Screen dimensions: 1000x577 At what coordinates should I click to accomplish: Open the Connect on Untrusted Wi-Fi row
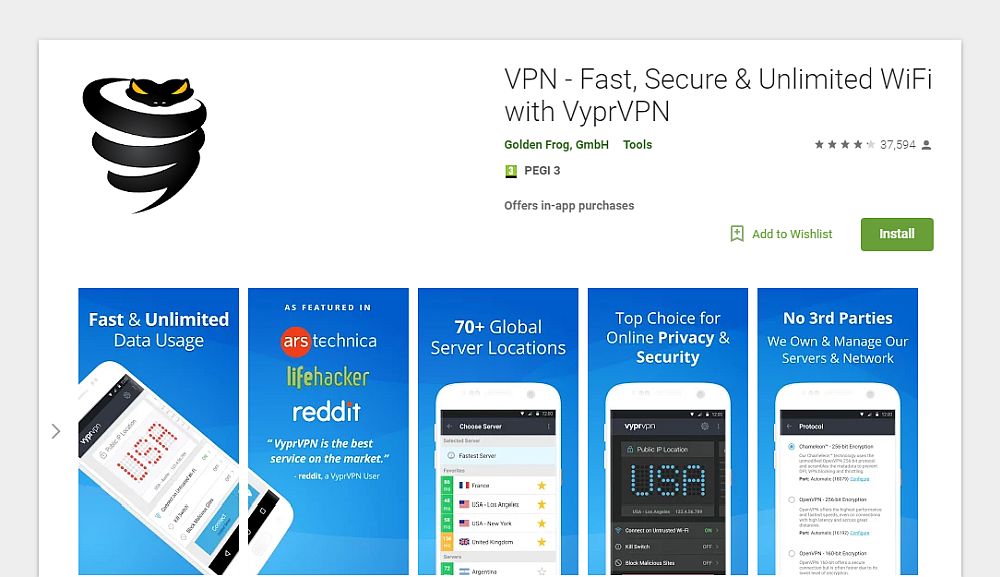click(667, 530)
